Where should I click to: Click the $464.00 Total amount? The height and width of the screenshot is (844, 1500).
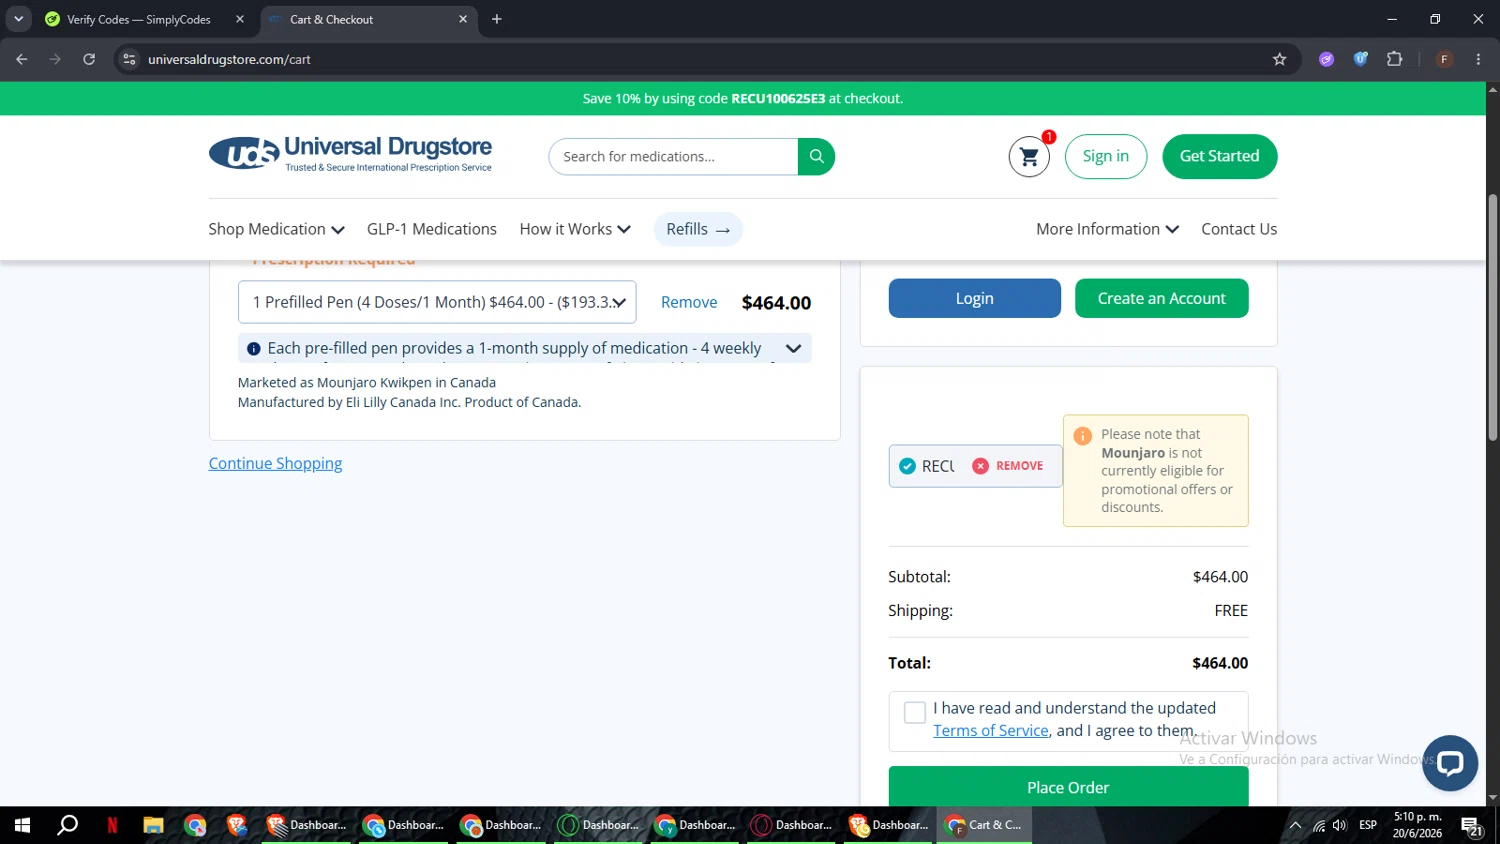[x=1220, y=663]
